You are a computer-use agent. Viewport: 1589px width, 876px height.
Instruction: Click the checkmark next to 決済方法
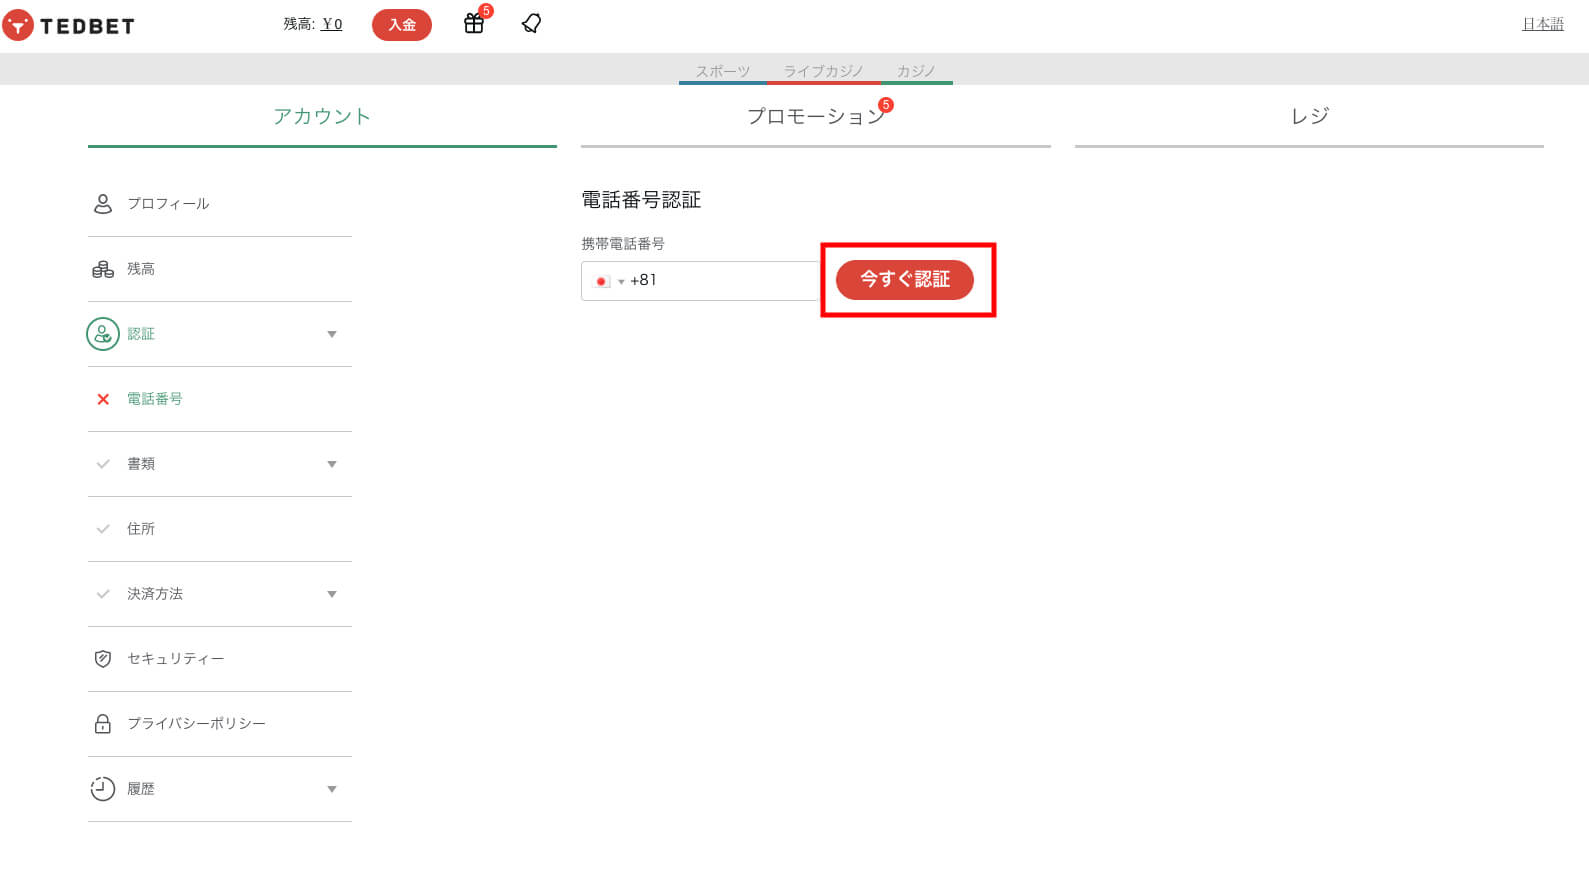tap(103, 594)
